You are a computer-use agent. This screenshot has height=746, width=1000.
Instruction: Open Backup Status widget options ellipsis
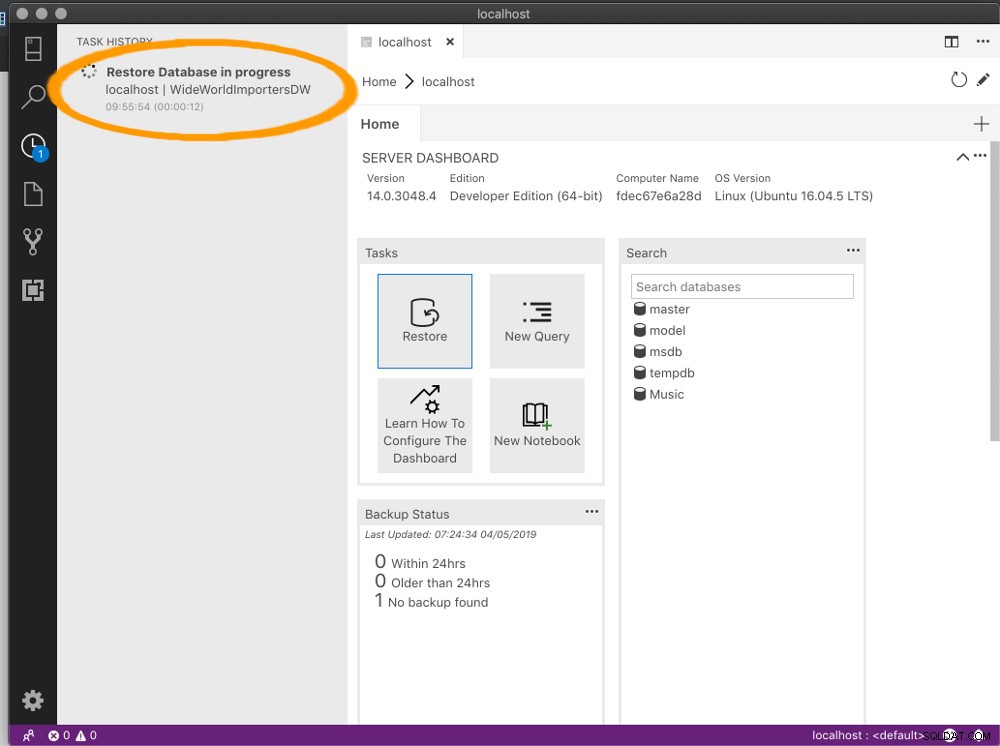(592, 511)
